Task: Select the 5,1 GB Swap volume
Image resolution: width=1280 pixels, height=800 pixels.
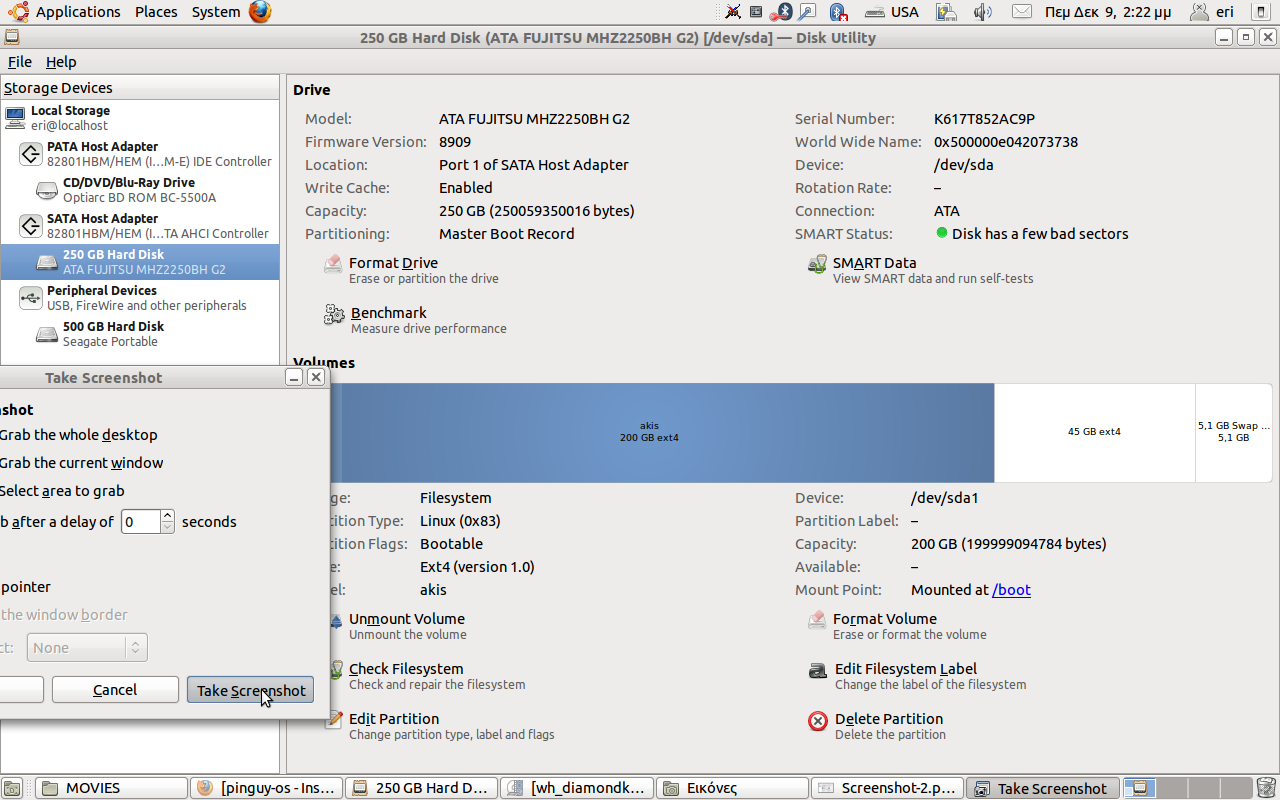Action: (x=1234, y=432)
